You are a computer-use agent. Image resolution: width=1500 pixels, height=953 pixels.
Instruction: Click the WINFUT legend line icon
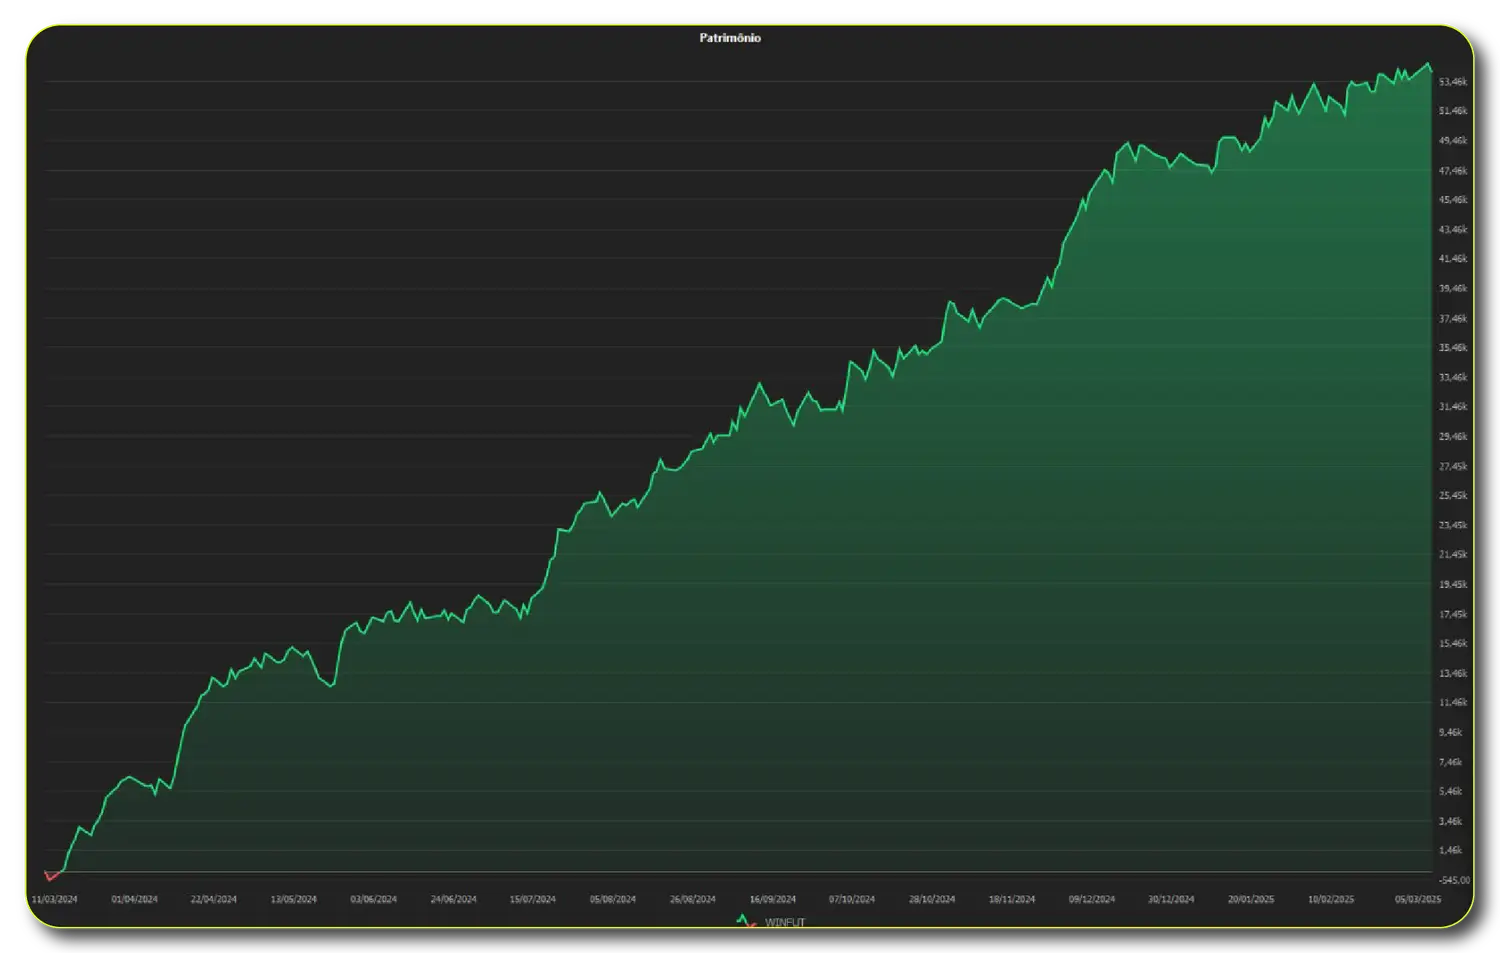tap(745, 921)
